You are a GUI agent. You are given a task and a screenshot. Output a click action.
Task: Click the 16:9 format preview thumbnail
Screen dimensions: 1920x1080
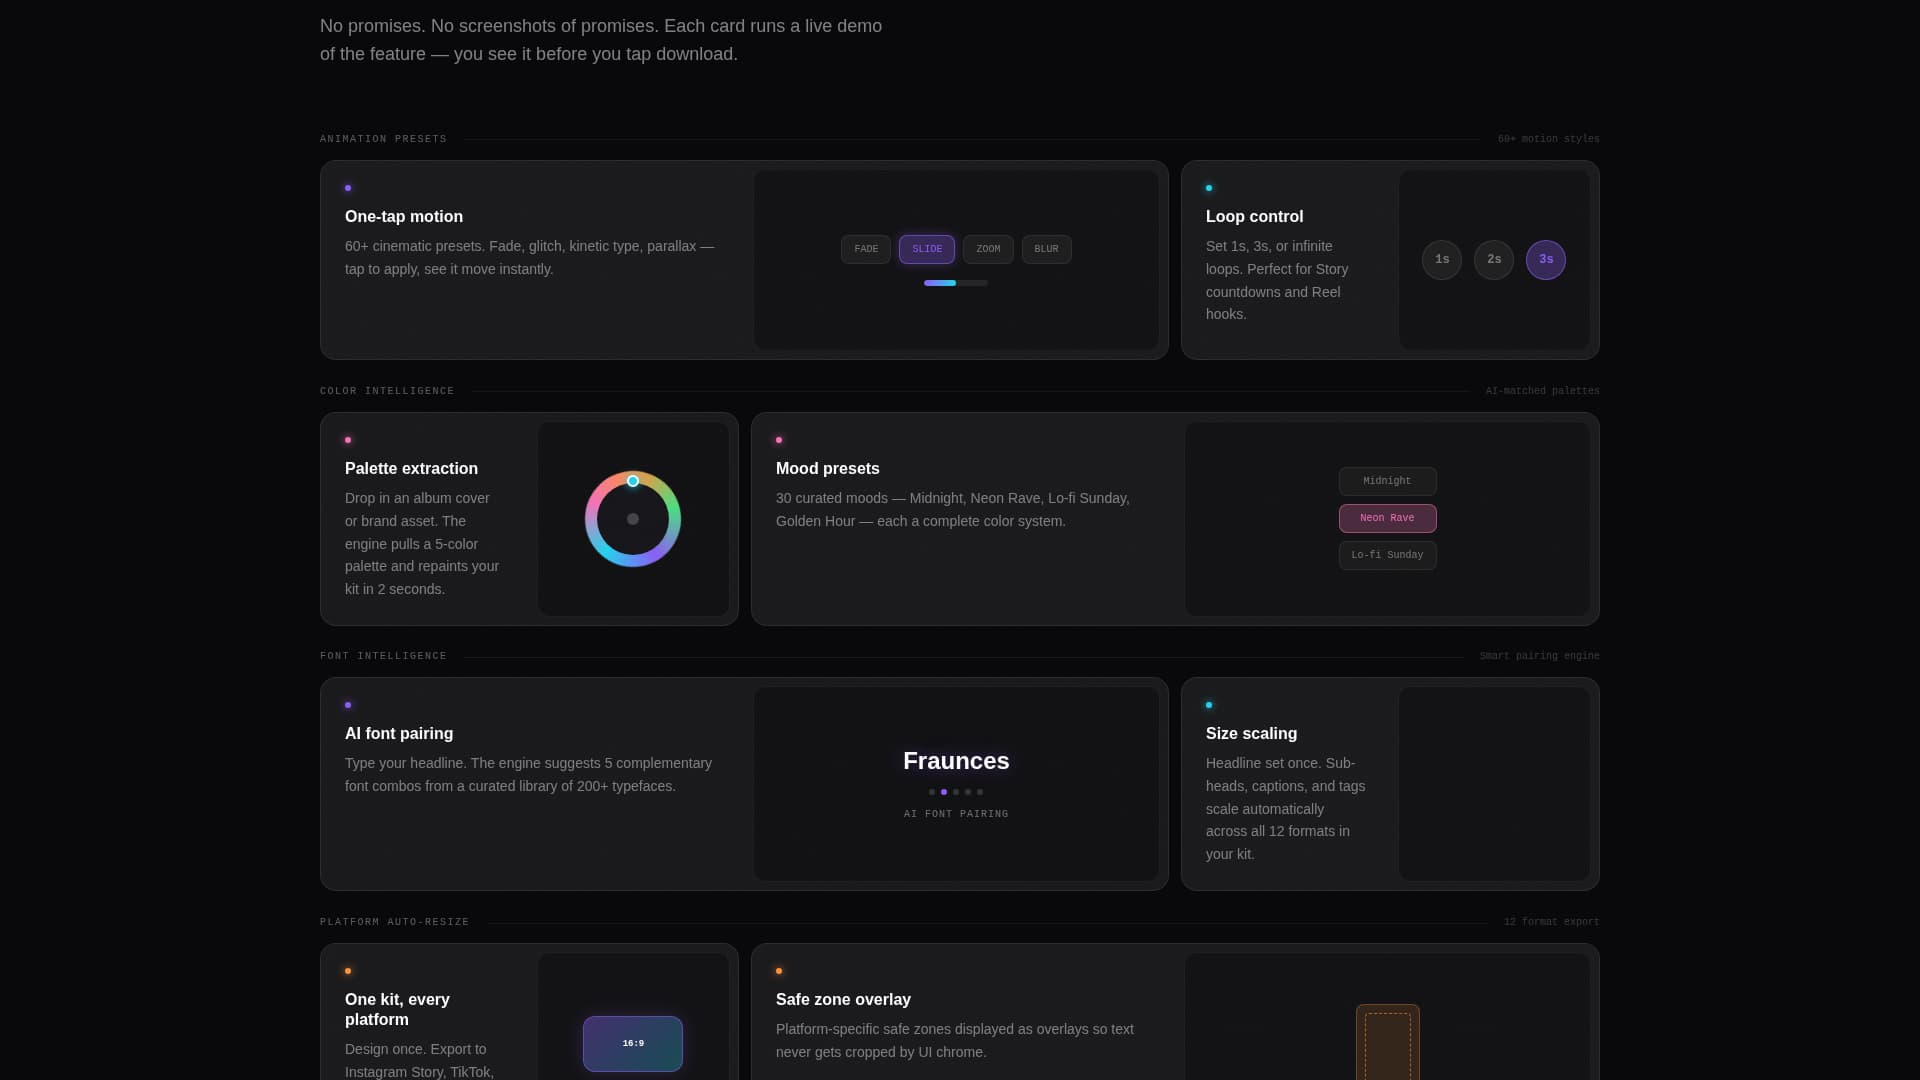coord(633,1043)
